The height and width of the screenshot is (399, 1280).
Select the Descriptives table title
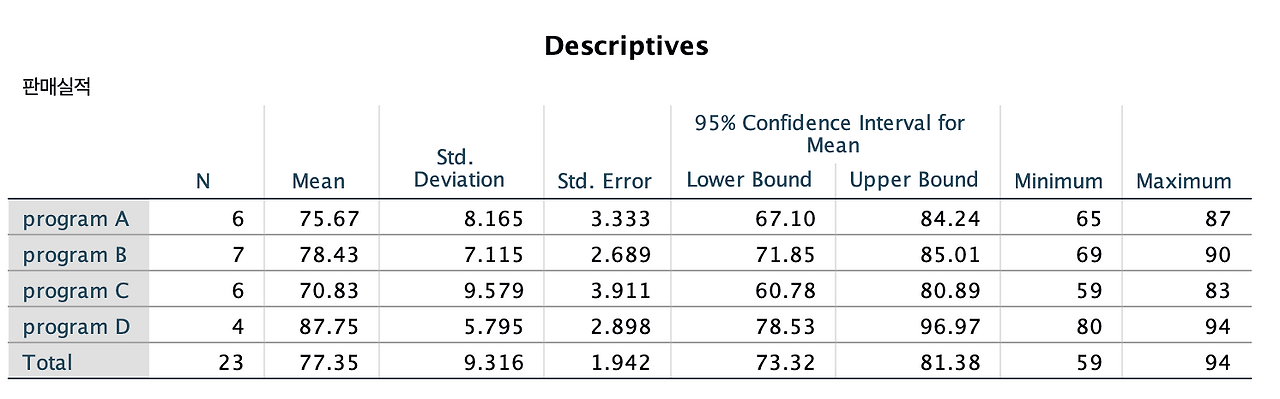626,46
